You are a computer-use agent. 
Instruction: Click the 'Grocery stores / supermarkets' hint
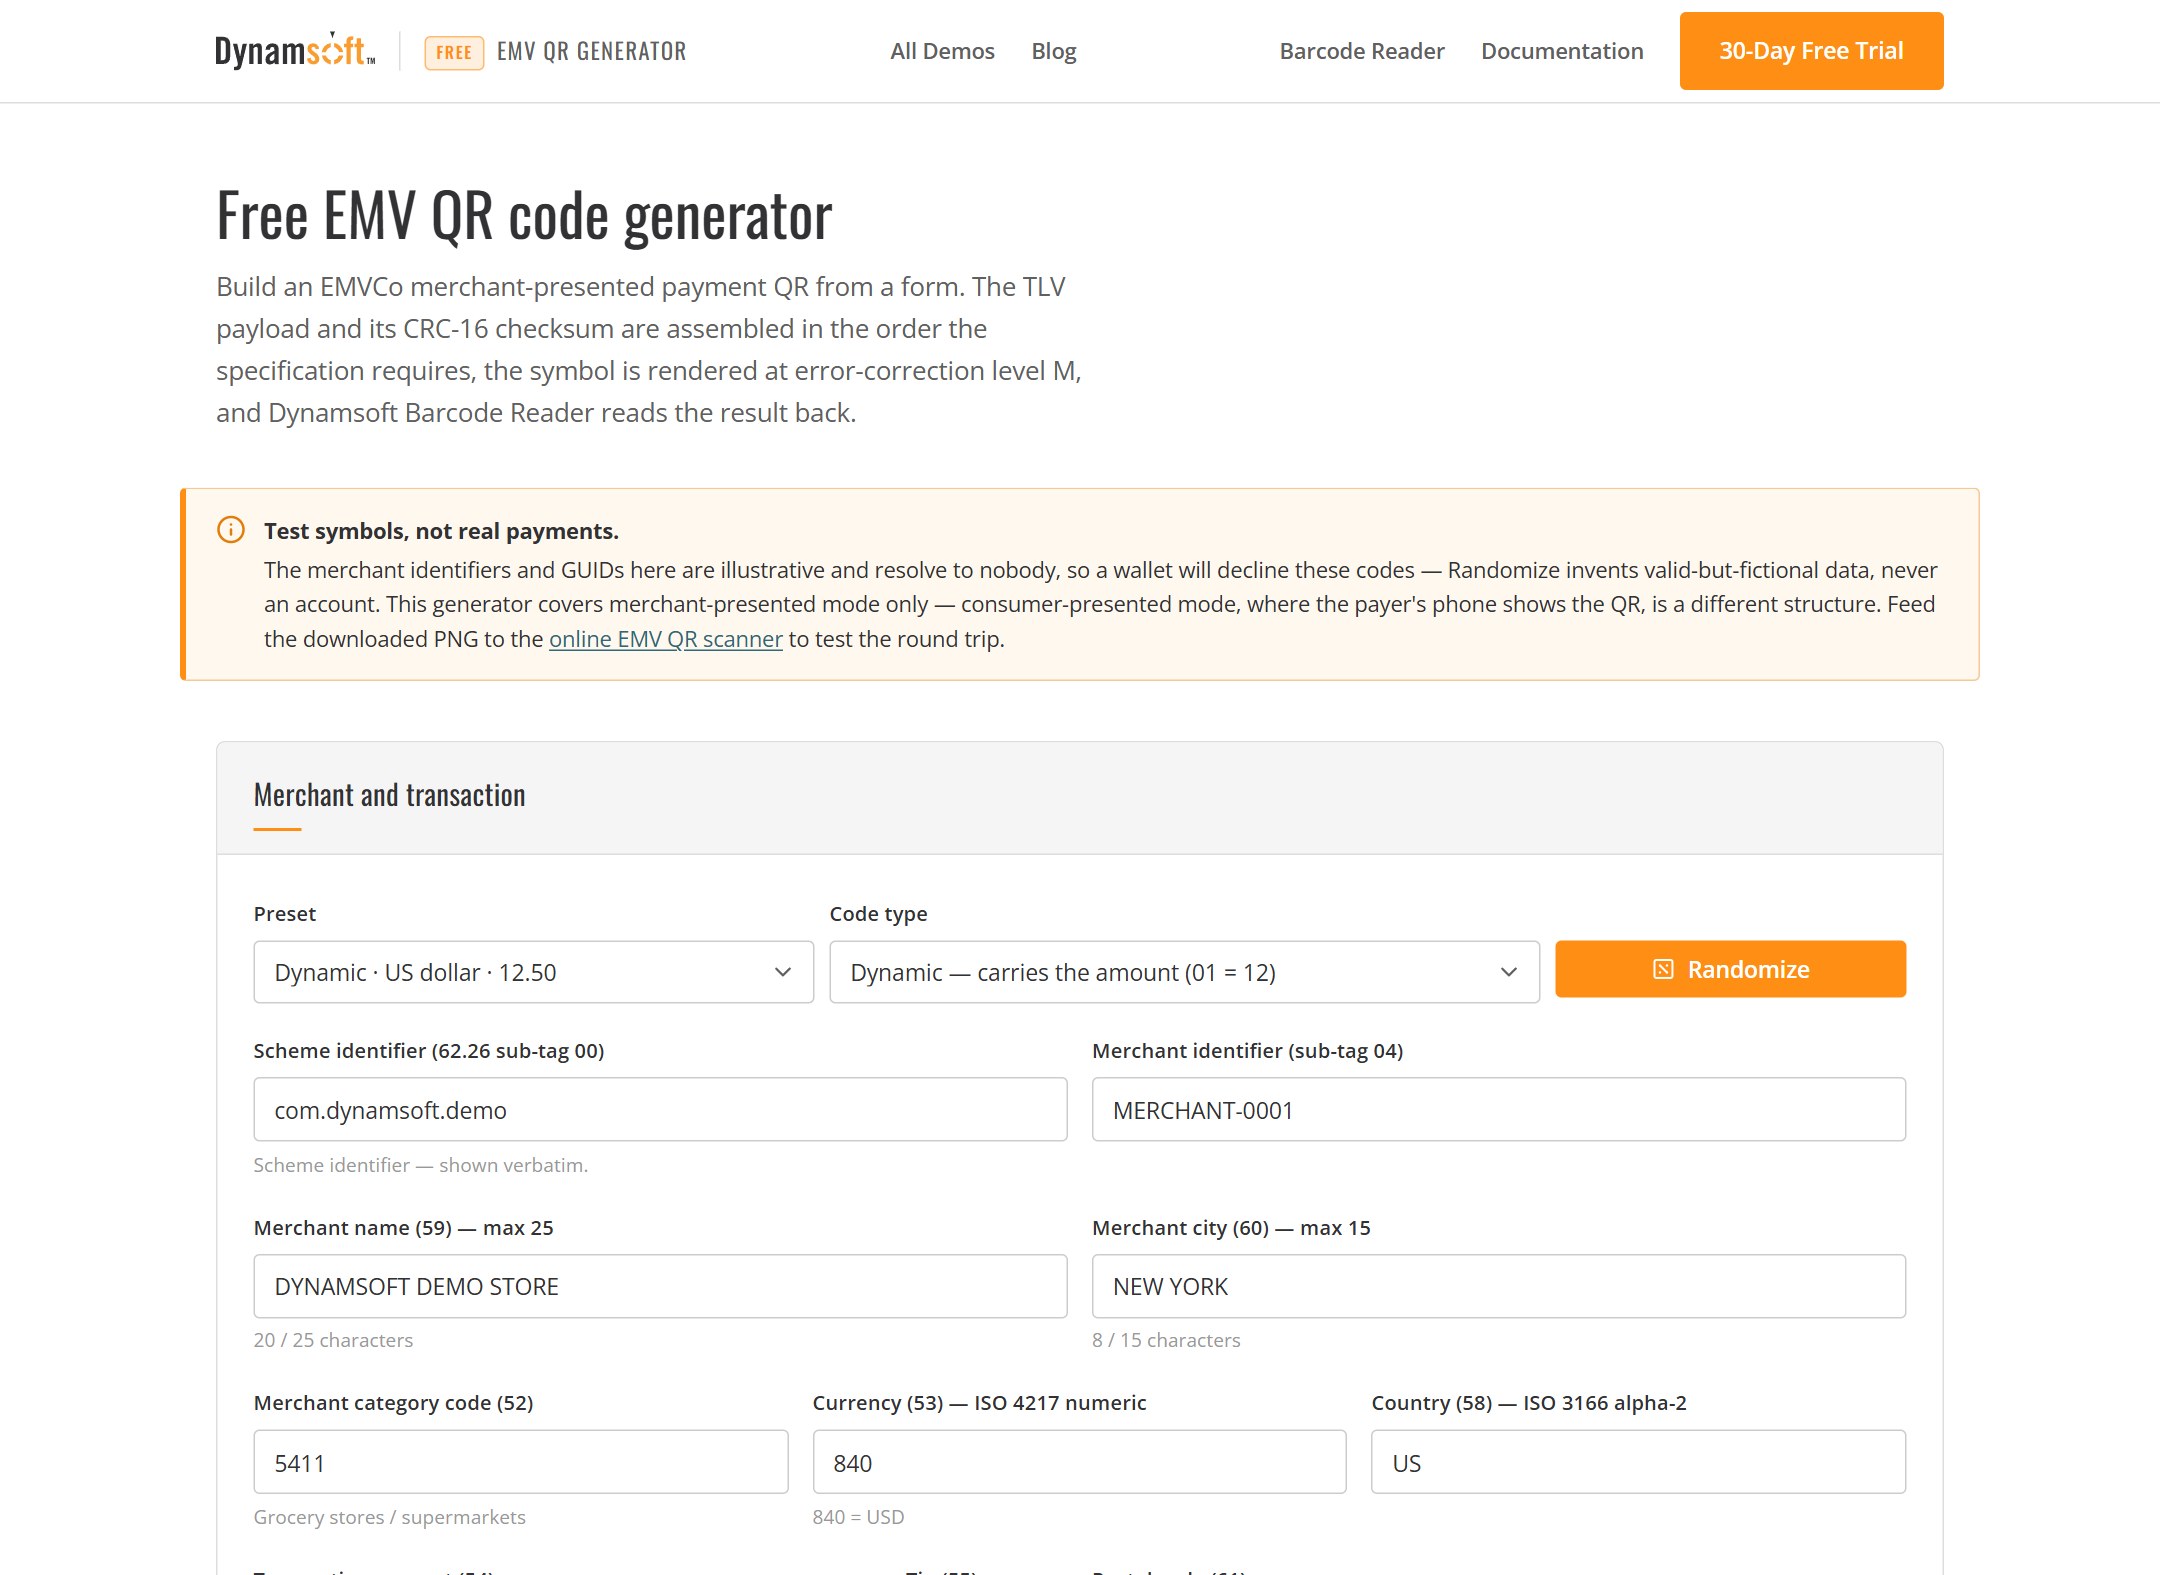click(389, 1517)
